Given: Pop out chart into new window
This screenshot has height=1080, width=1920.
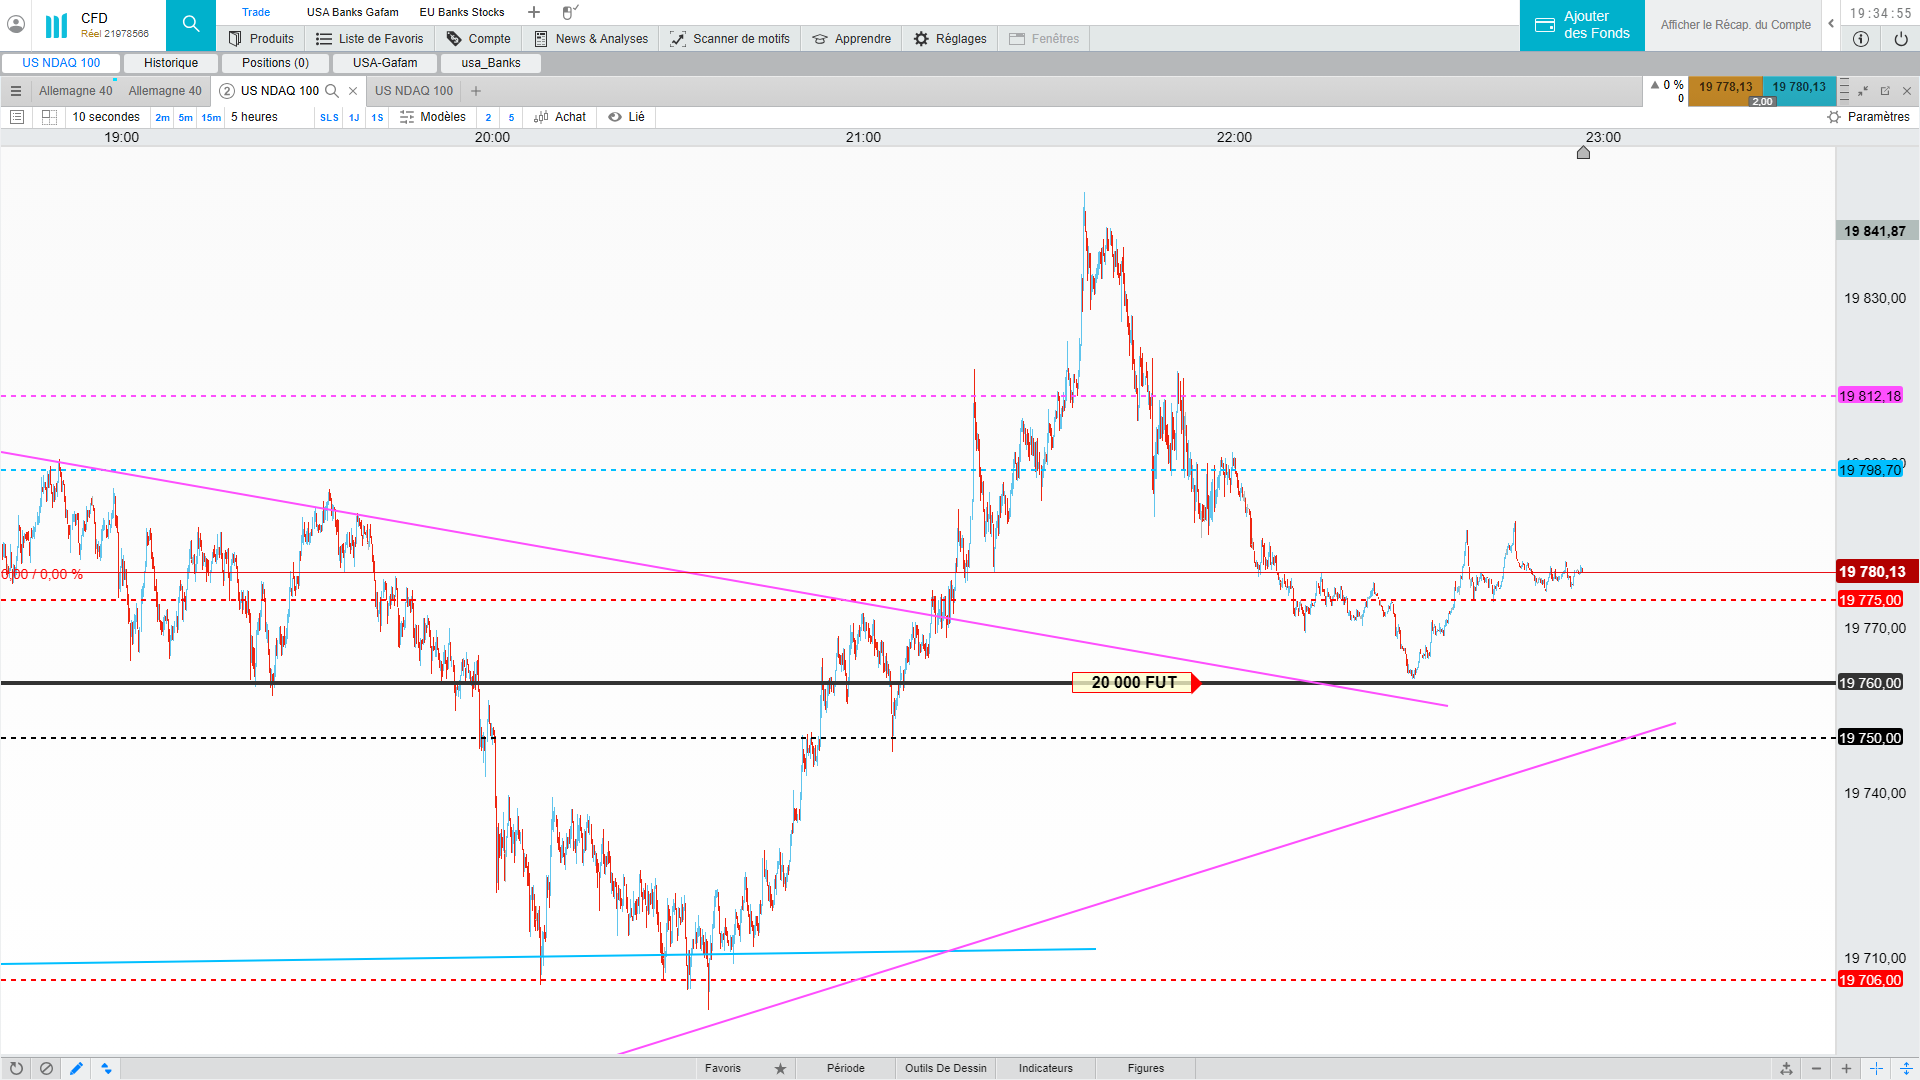Looking at the screenshot, I should (x=1885, y=91).
